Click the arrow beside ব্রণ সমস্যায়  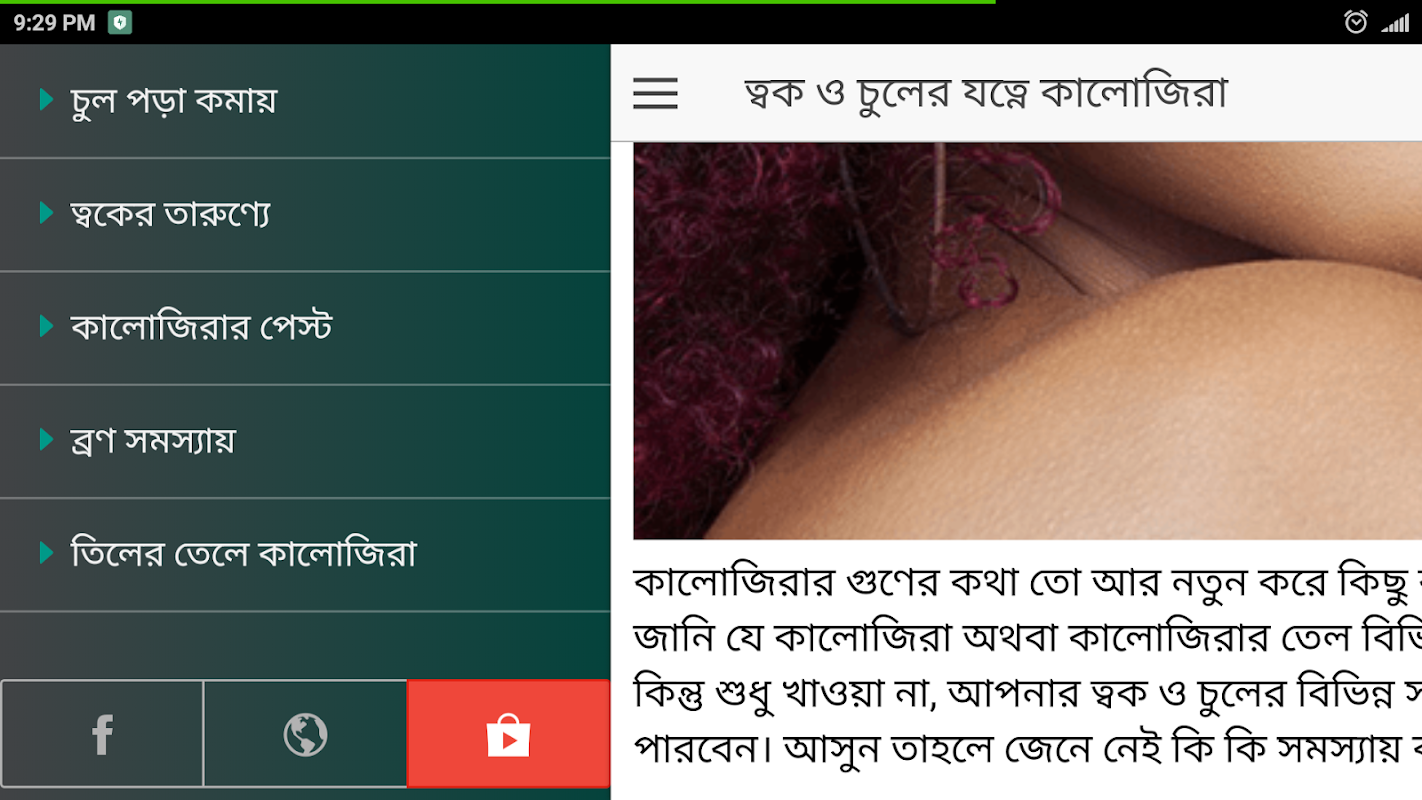point(46,439)
